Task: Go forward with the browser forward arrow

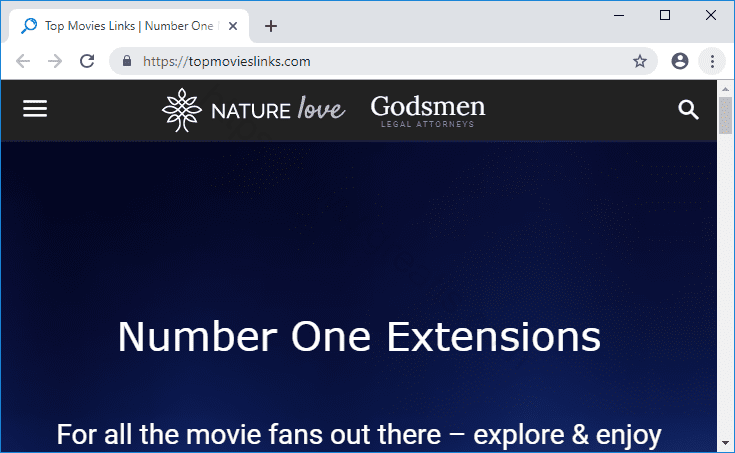Action: (x=55, y=61)
